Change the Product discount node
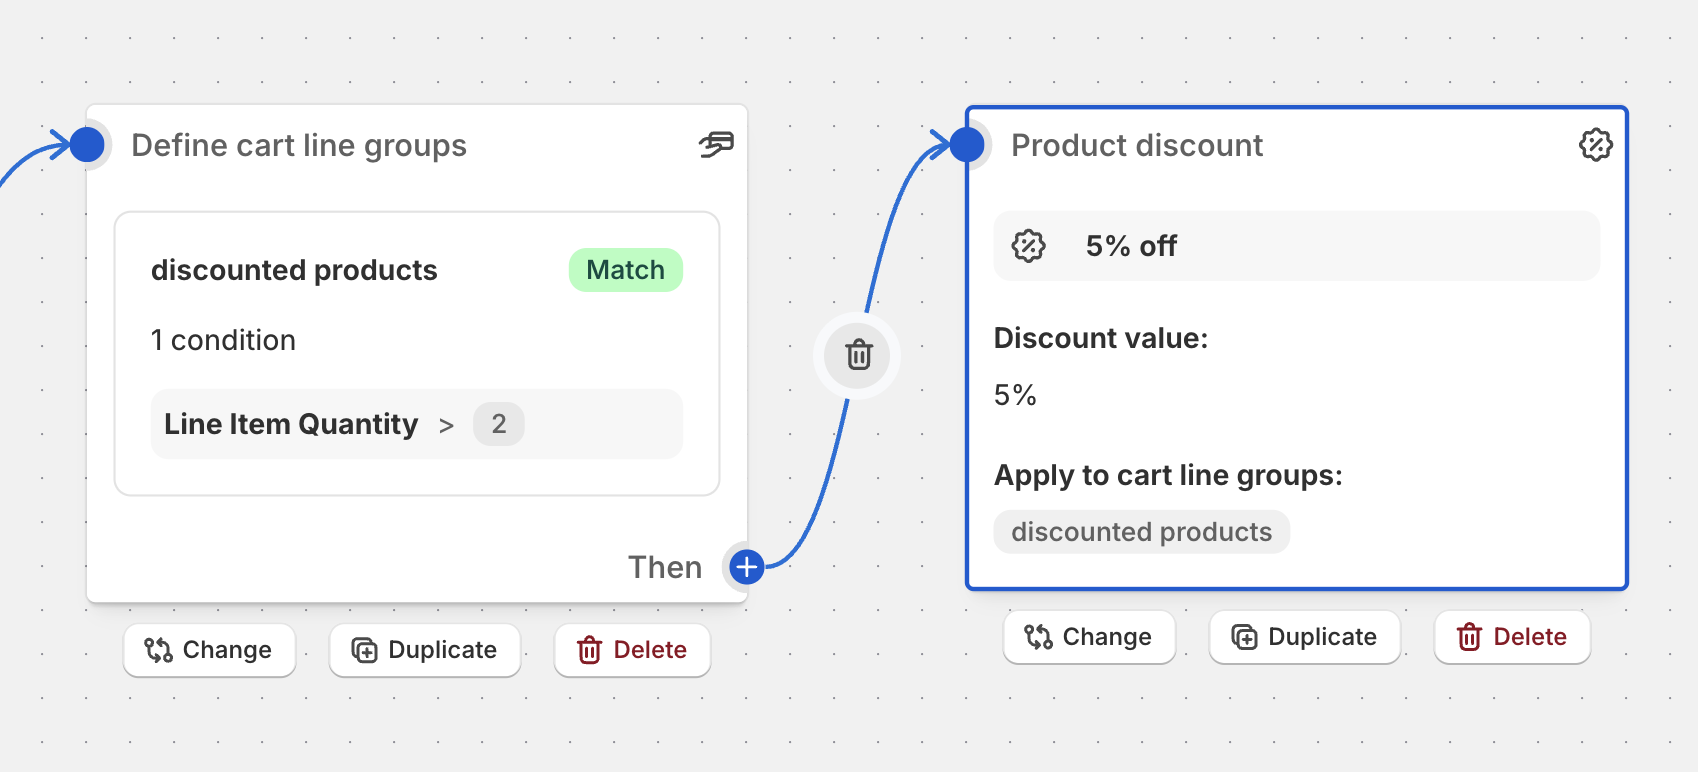The width and height of the screenshot is (1698, 772). 1089,637
